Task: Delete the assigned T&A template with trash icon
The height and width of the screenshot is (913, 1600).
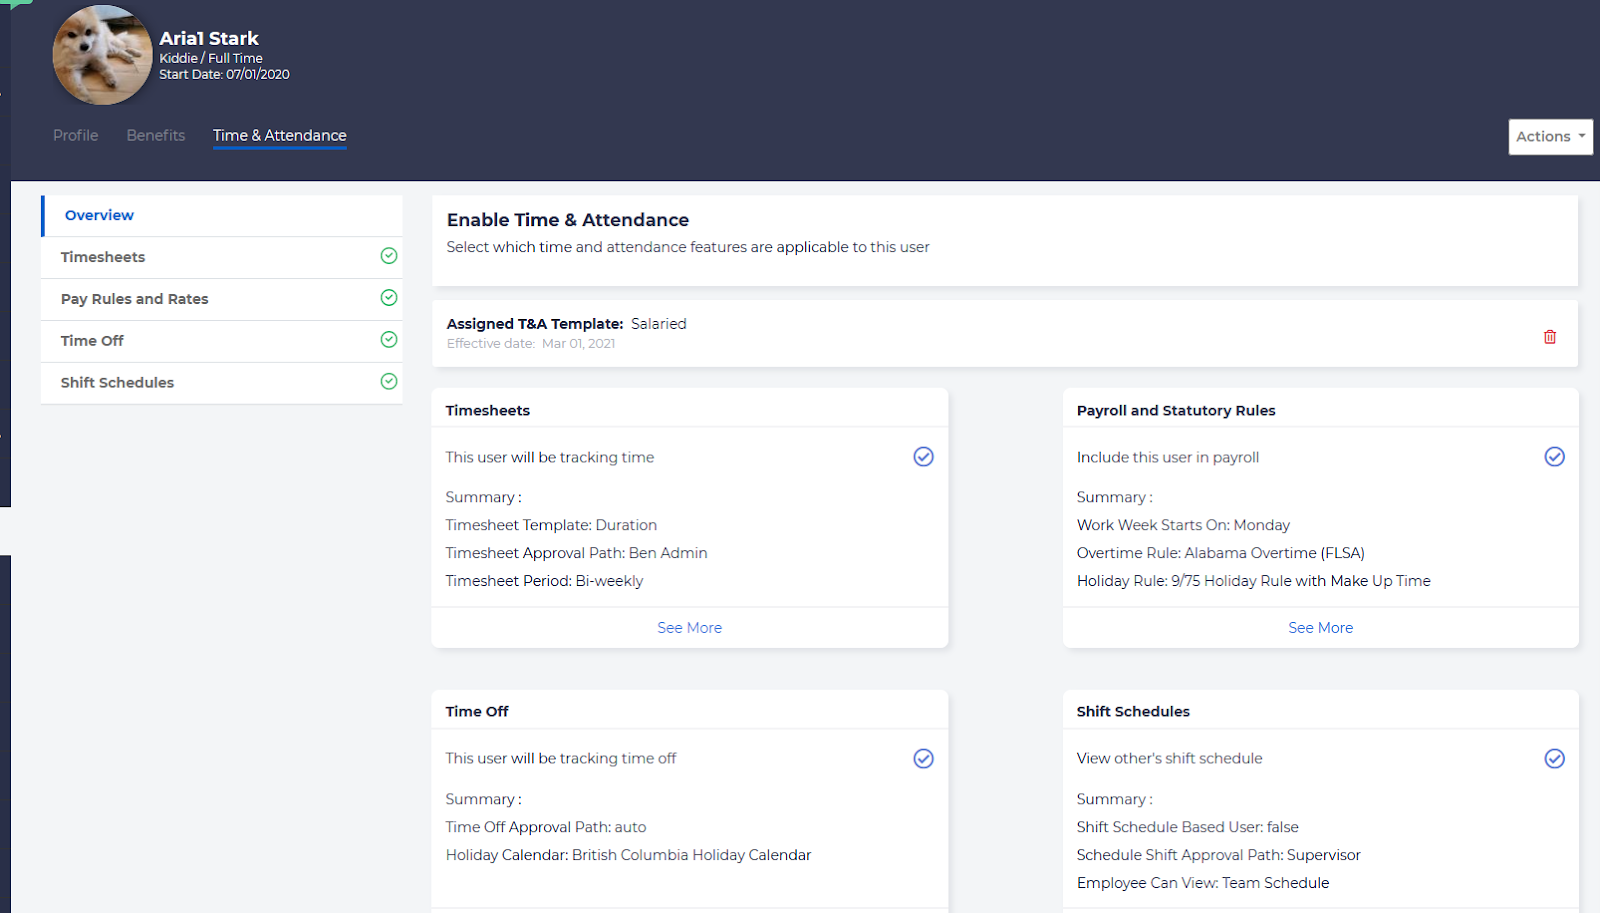Action: point(1549,337)
